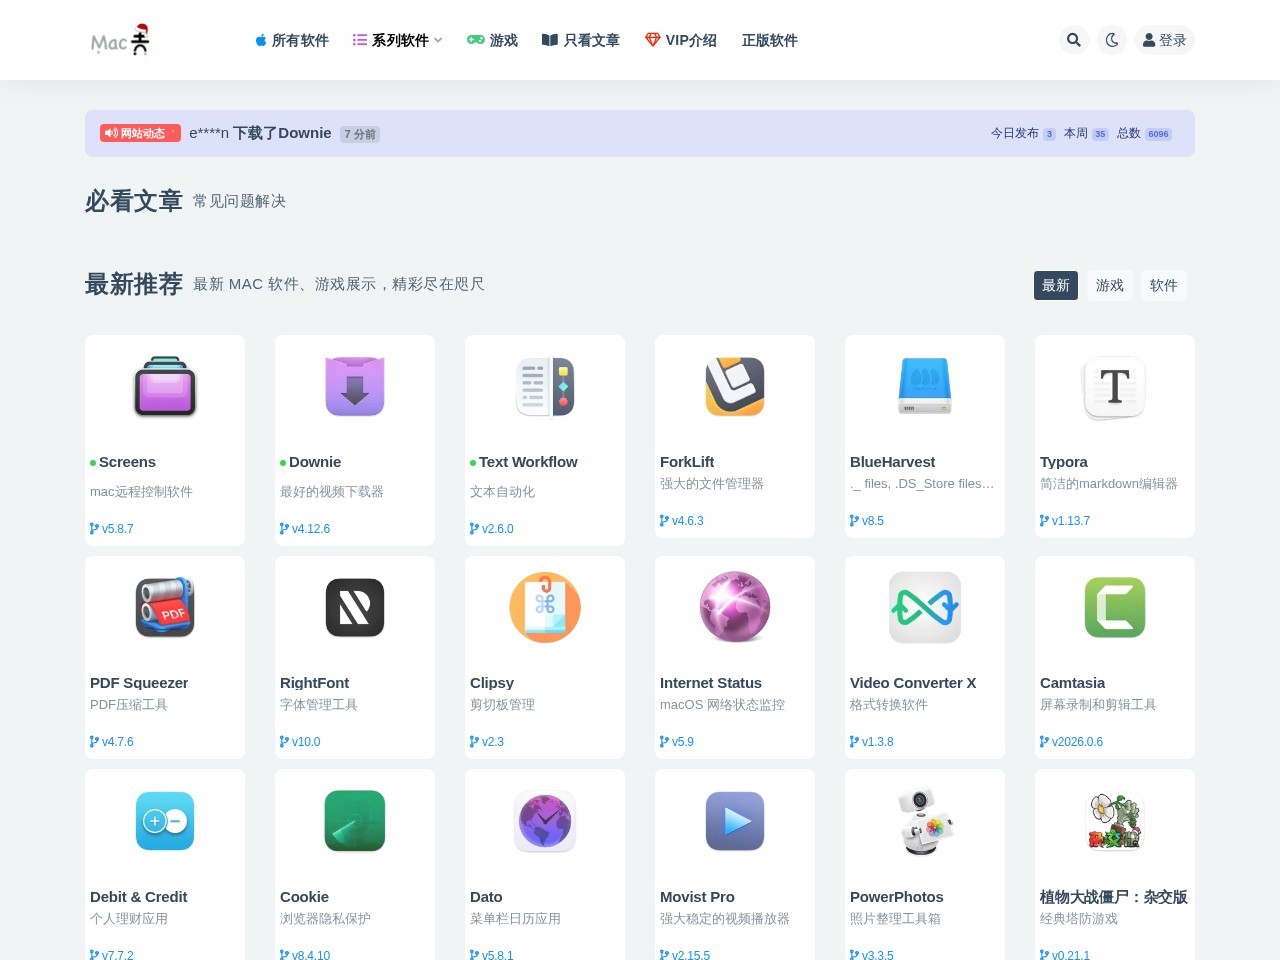The image size is (1280, 960).
Task: Click the Video Converter X icon
Action: click(x=925, y=607)
